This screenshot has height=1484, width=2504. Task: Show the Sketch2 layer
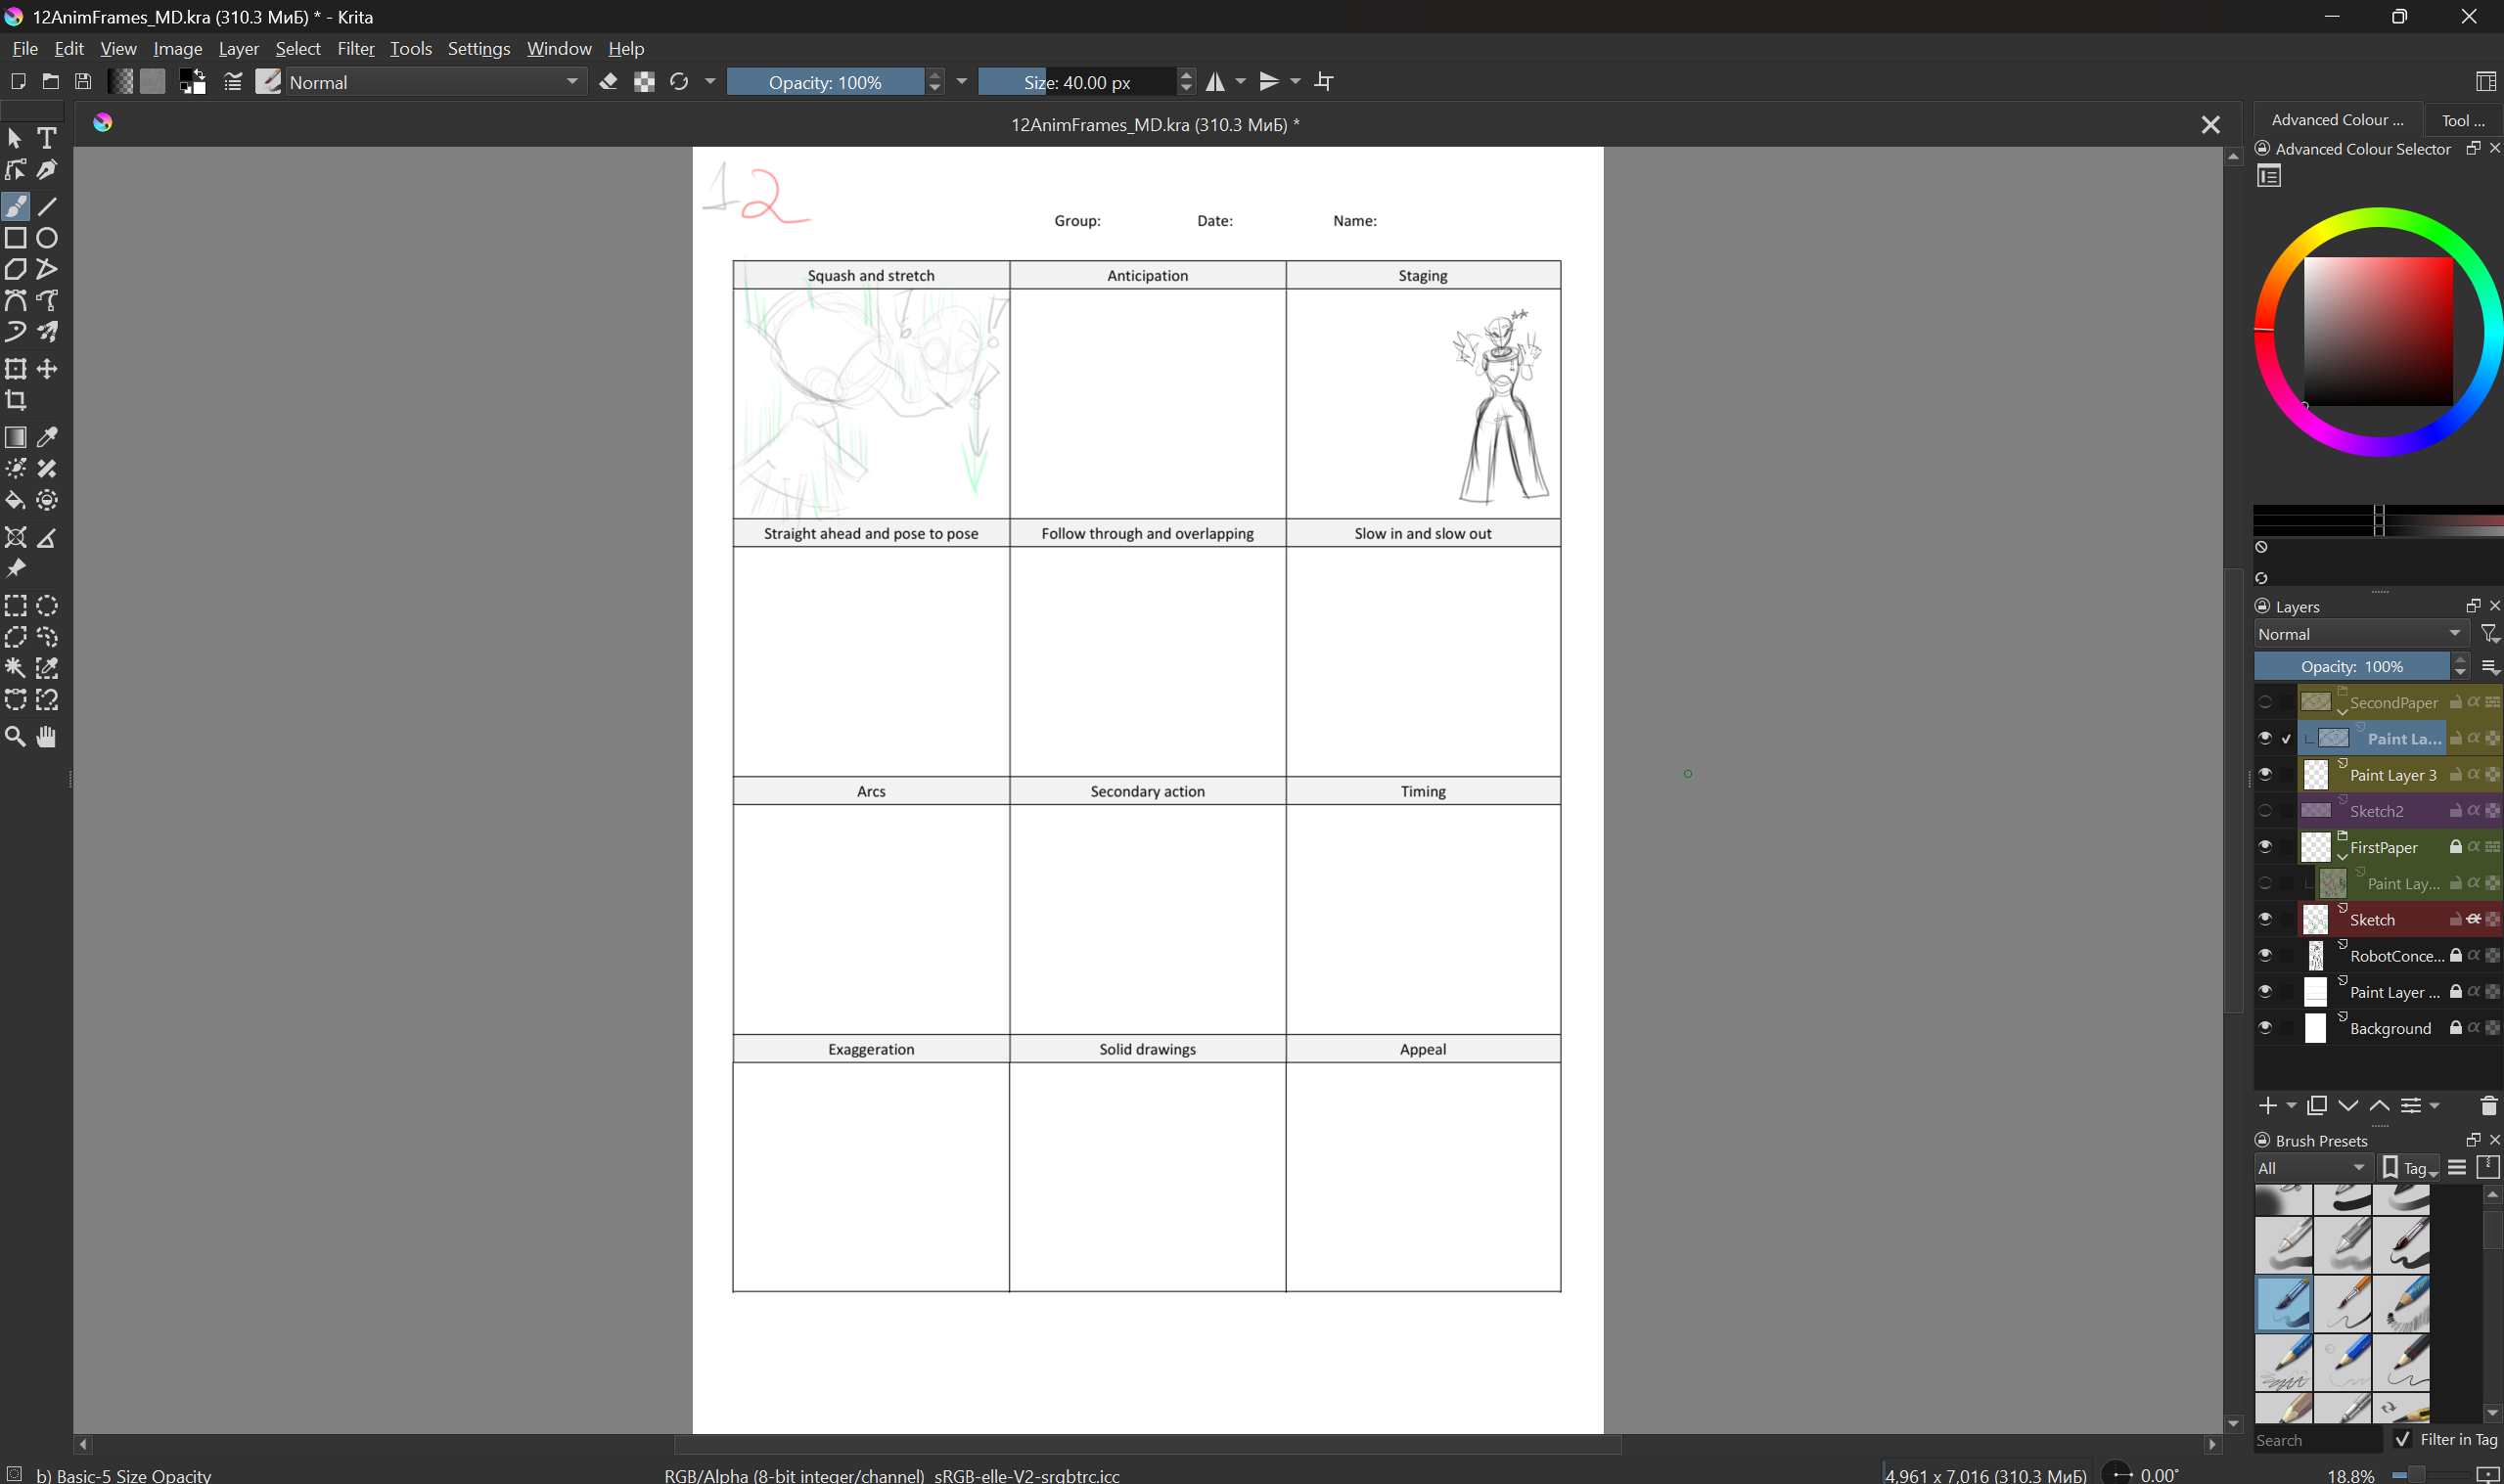point(2265,810)
